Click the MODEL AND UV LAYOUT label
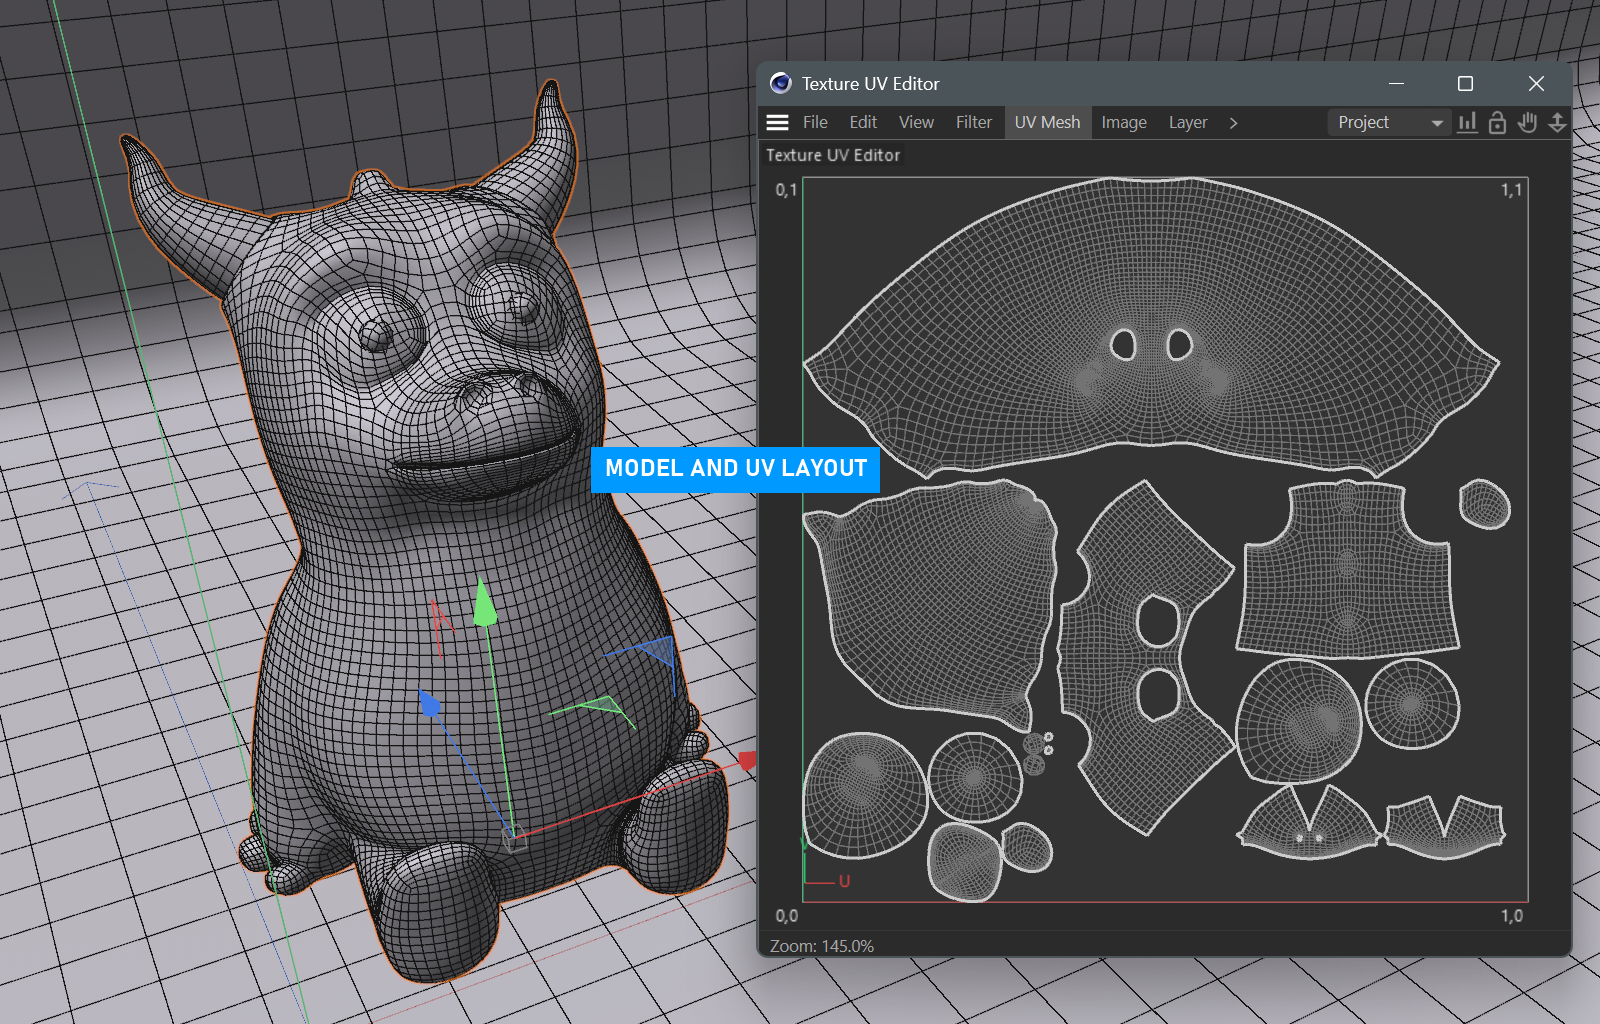This screenshot has width=1600, height=1024. tap(735, 469)
